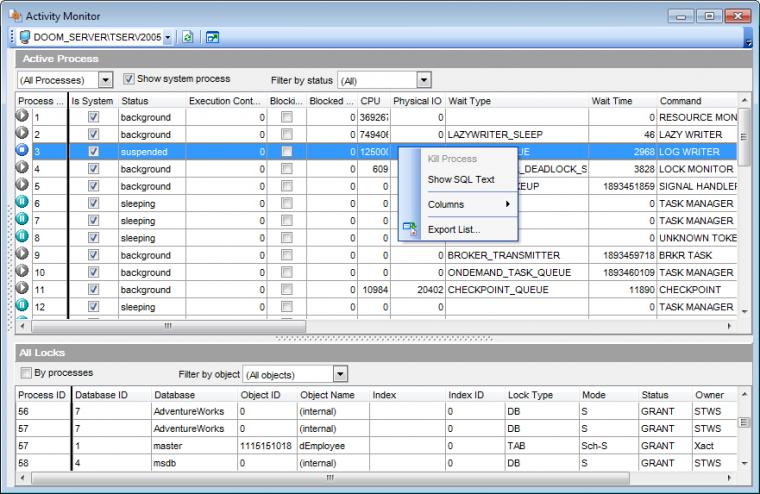
Task: Click the restore-window icon beside refresh
Action: (x=213, y=37)
